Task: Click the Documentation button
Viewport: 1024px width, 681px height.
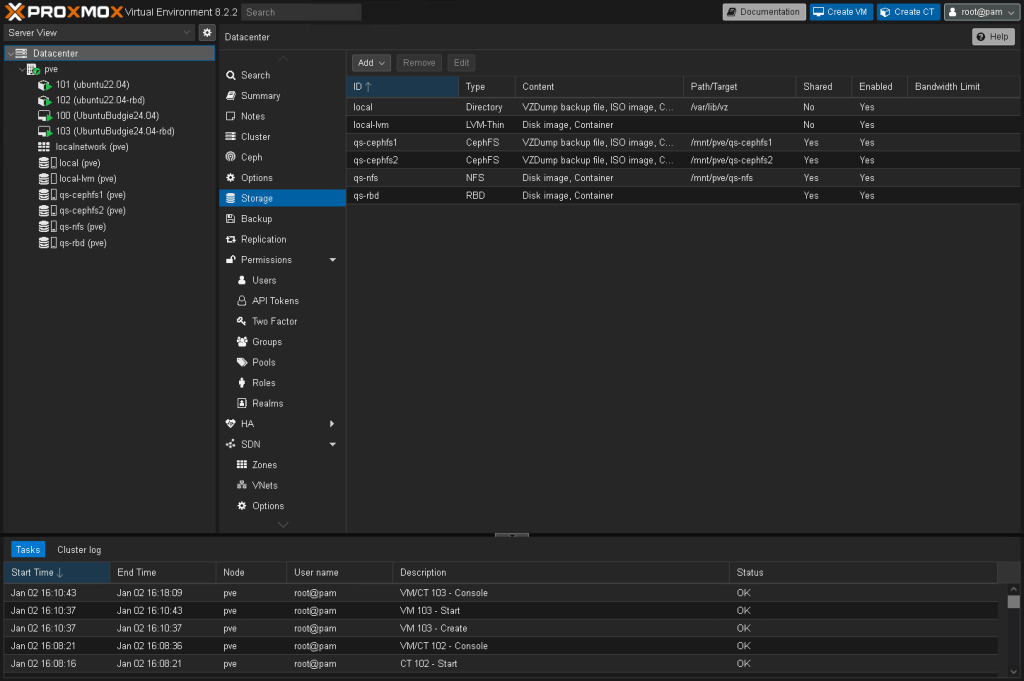Action: click(763, 12)
